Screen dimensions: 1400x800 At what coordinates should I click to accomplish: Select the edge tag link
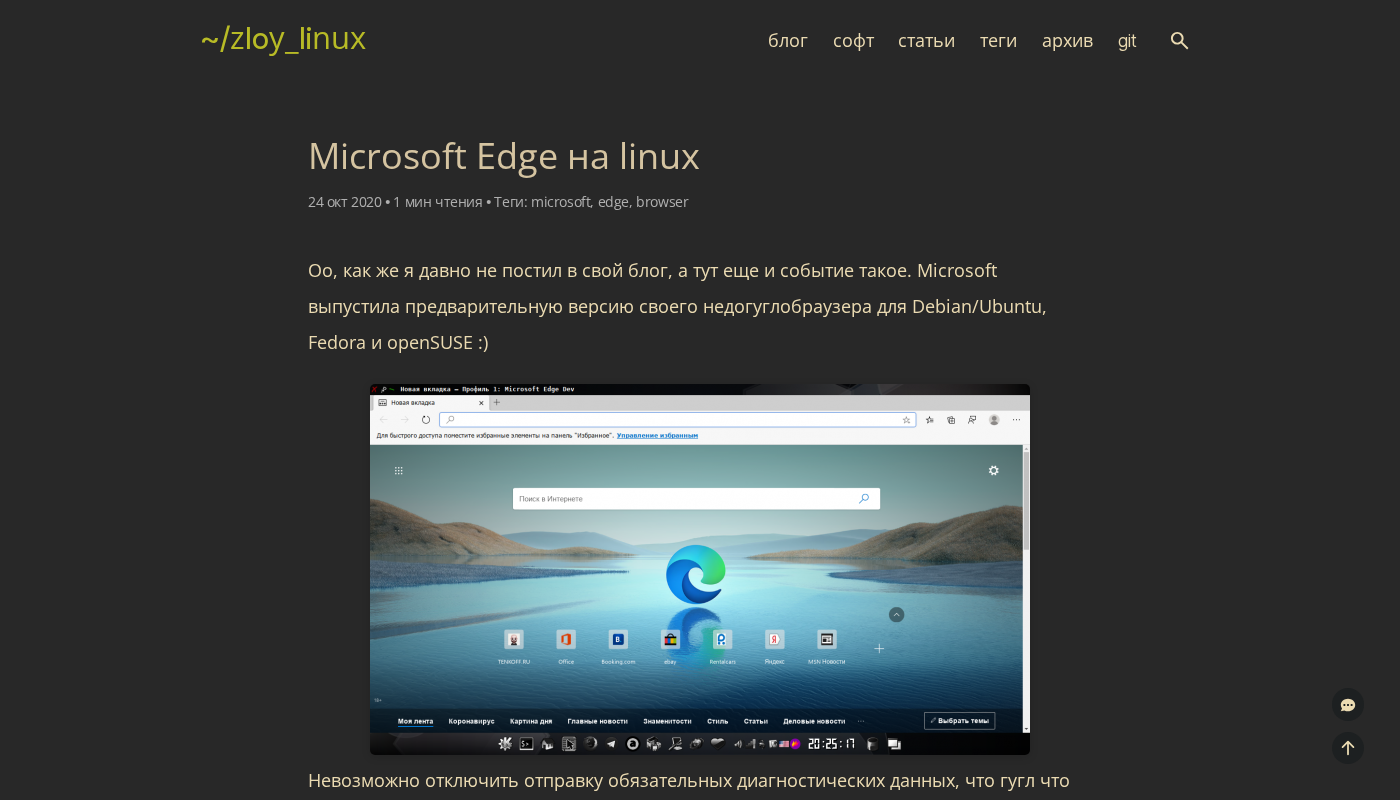(x=613, y=202)
